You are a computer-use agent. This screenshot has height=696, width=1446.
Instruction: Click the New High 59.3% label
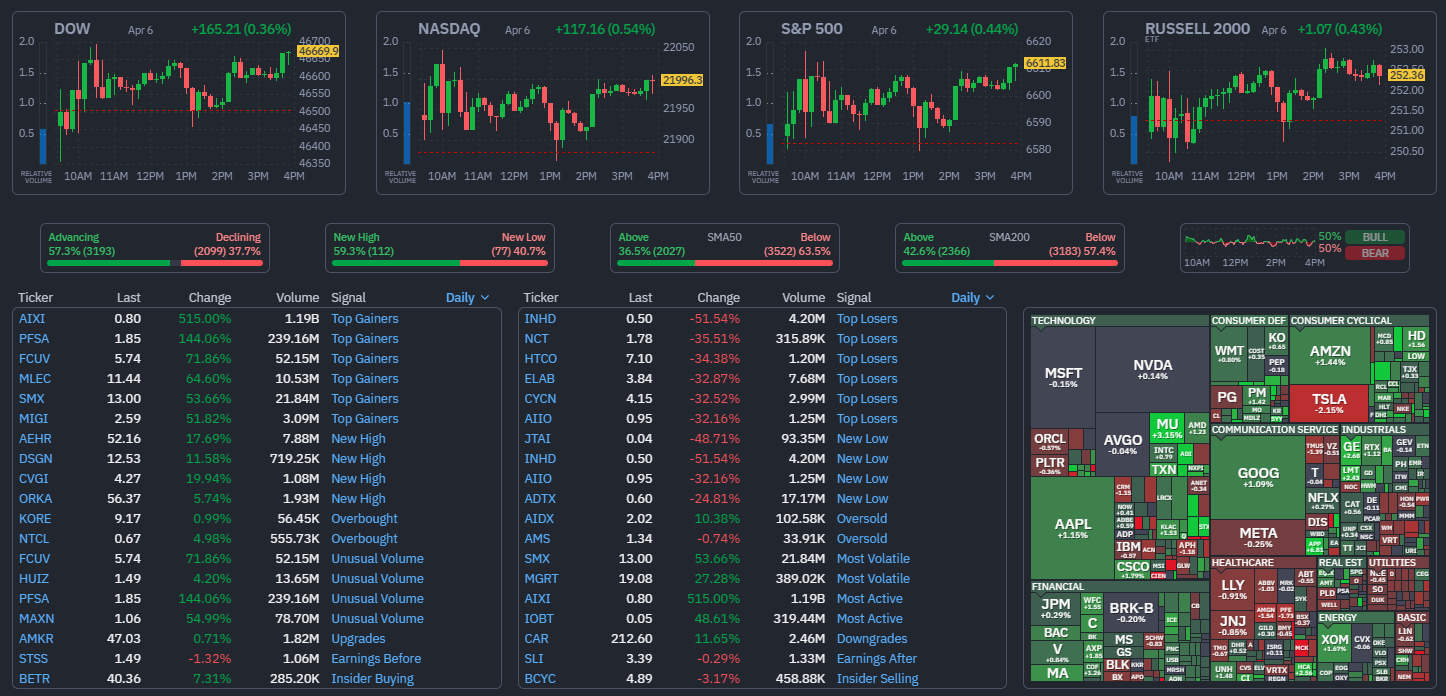[x=364, y=244]
